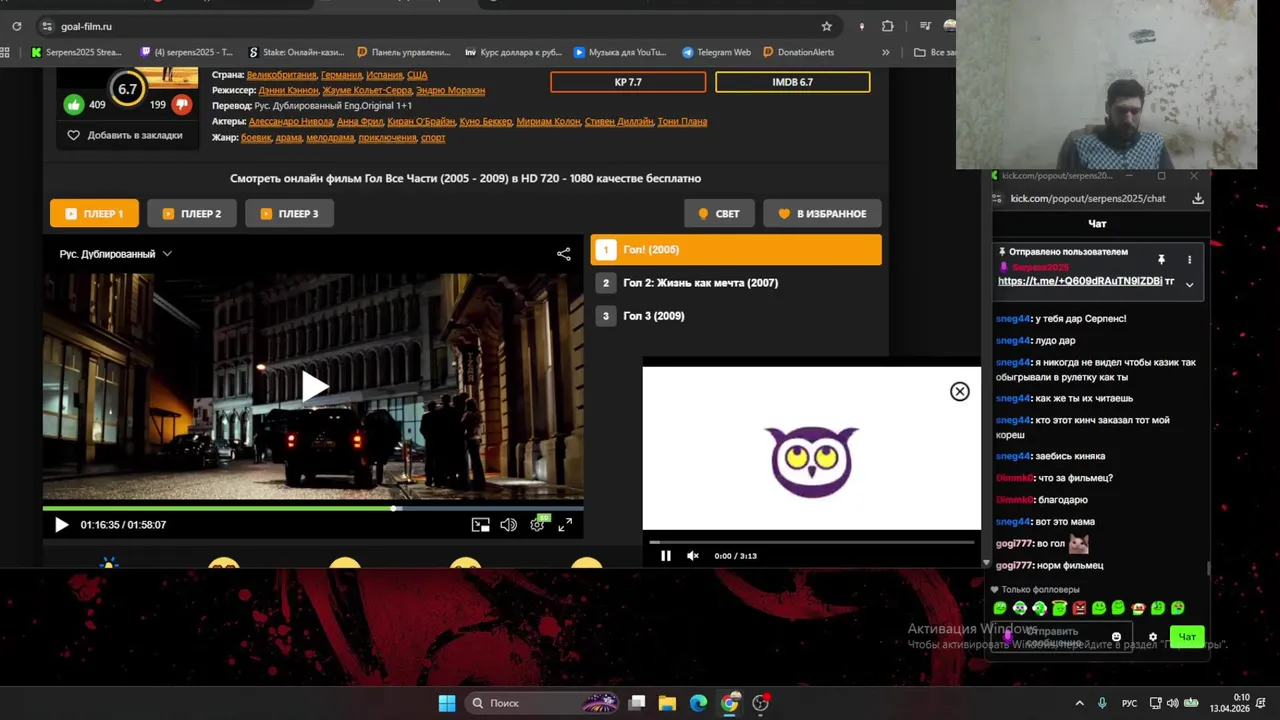Click the cat emote in gogi777's message
The width and height of the screenshot is (1280, 720).
(1078, 544)
